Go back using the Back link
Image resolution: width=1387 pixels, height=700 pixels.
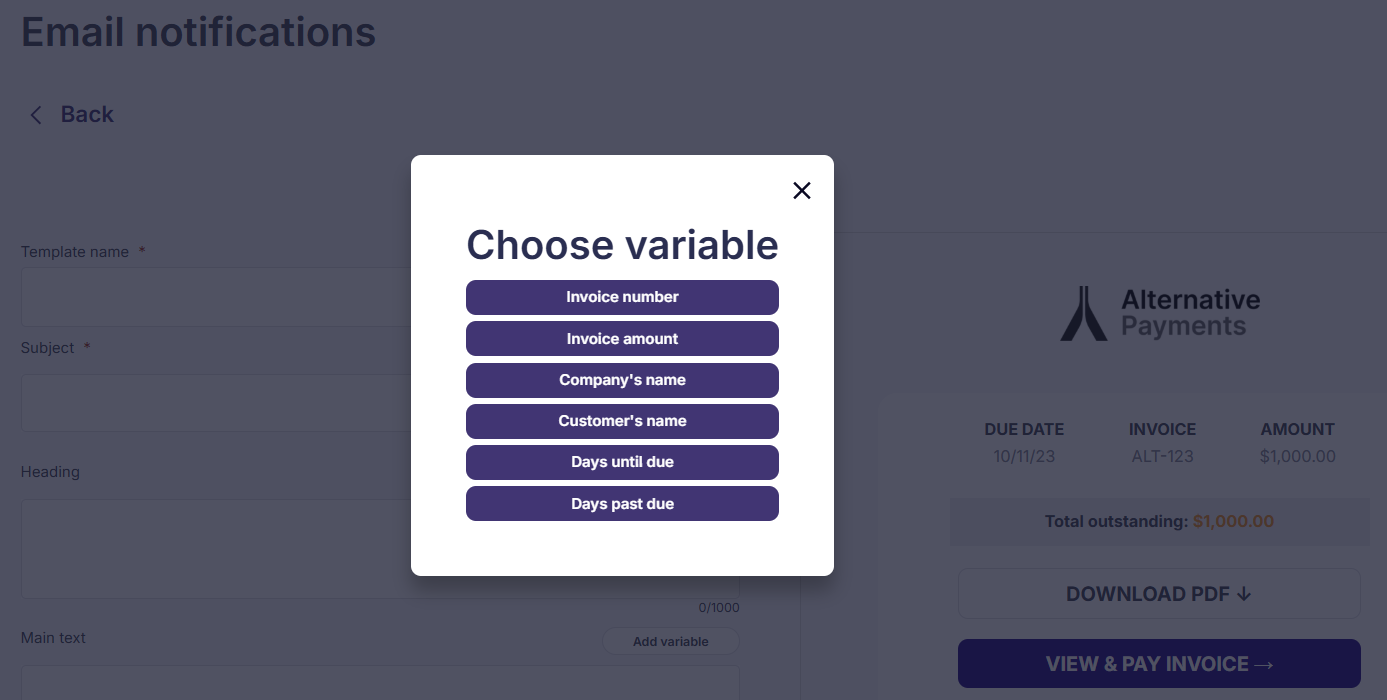[x=87, y=114]
